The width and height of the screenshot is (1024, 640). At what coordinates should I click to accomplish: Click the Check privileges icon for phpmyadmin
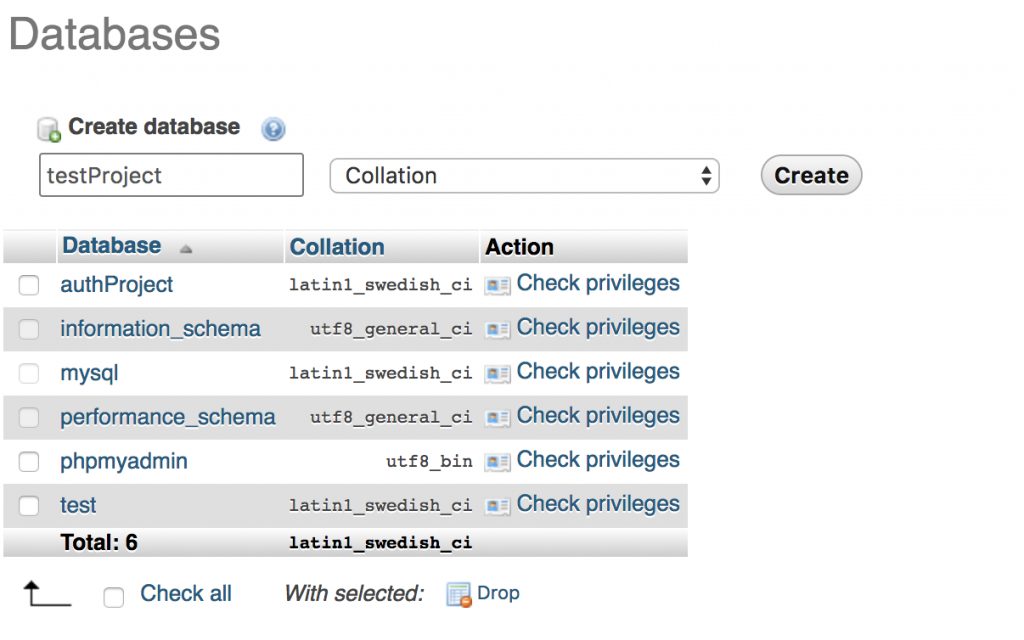(497, 461)
